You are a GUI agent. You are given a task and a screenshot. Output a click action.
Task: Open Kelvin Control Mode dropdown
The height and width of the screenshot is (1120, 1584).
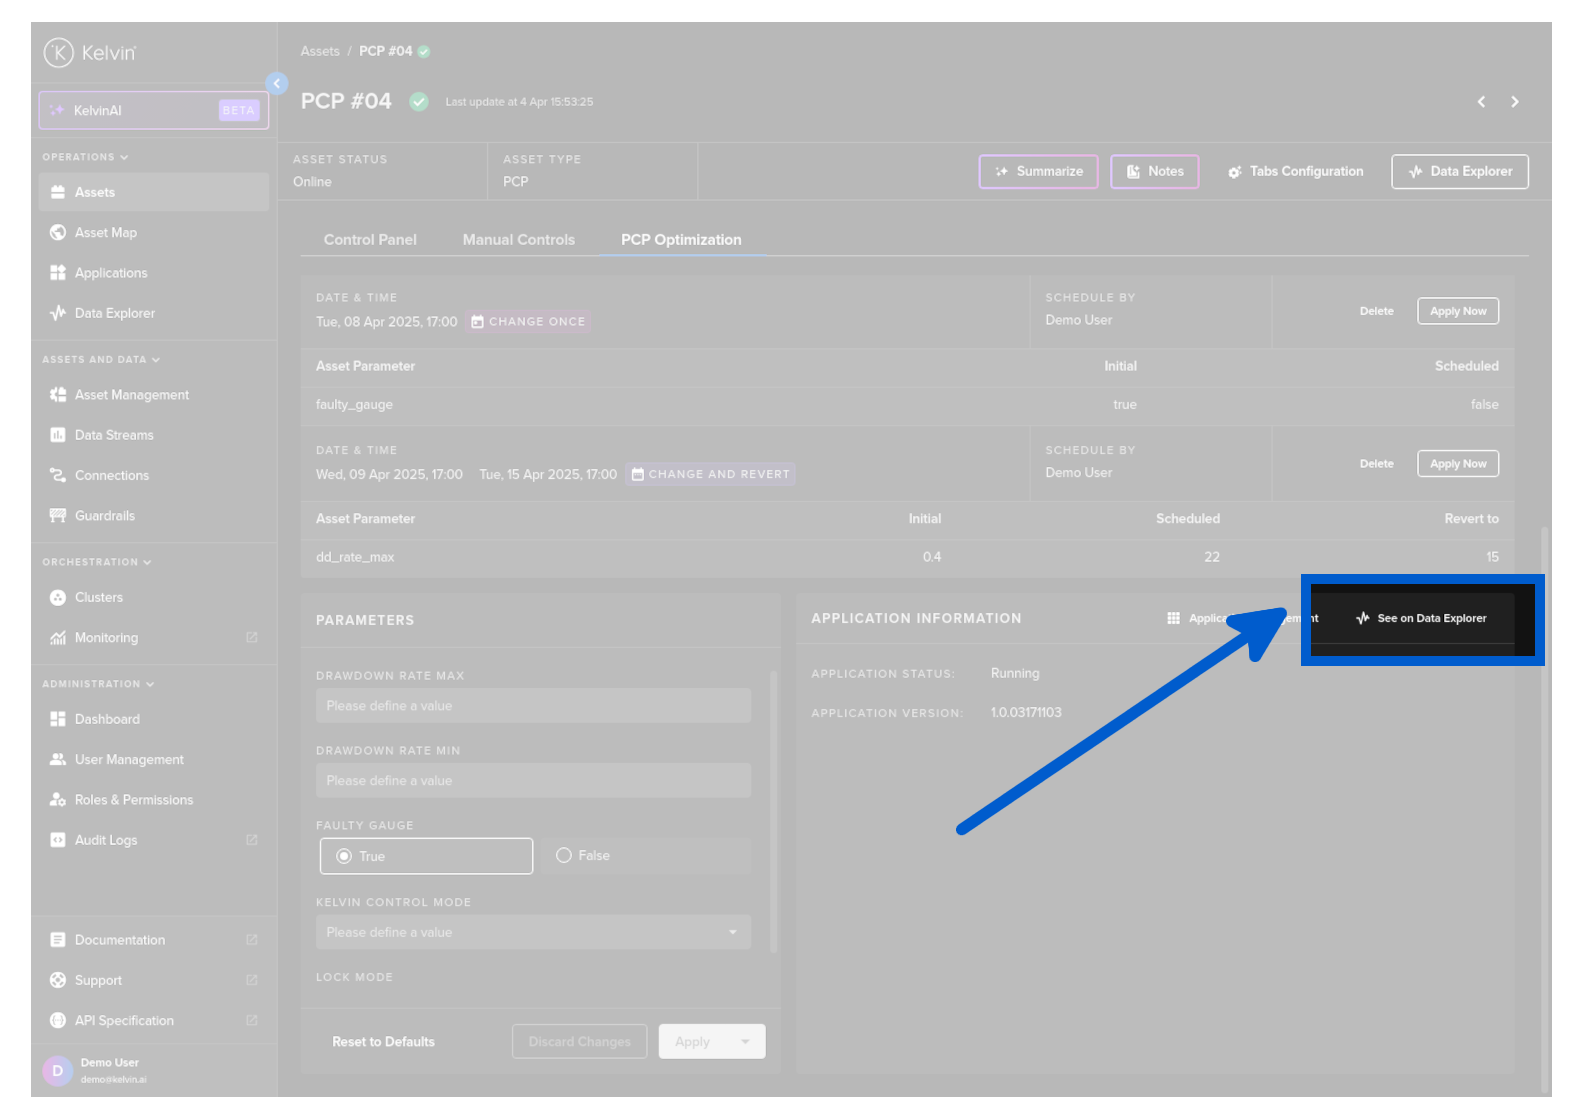533,933
